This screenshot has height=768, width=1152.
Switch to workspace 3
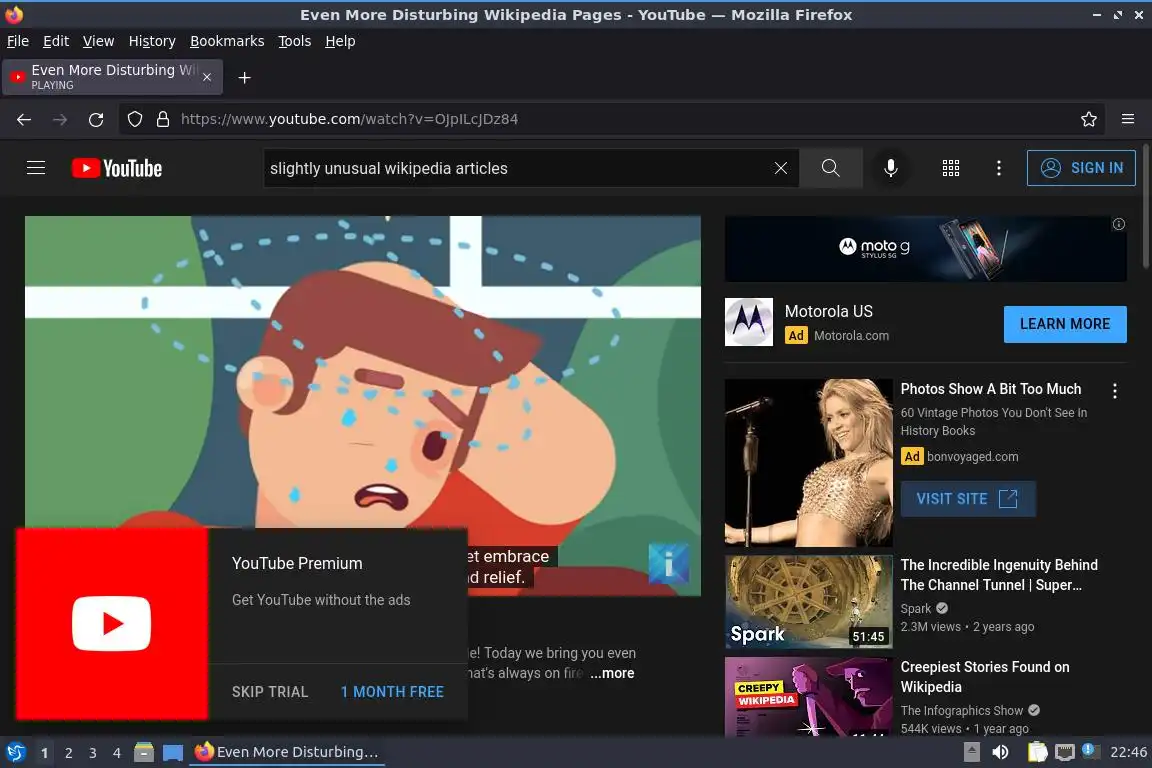point(93,753)
